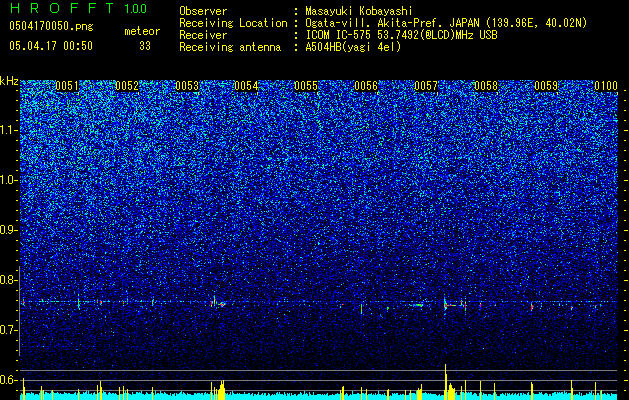Click the 0052 time marker

(127, 86)
